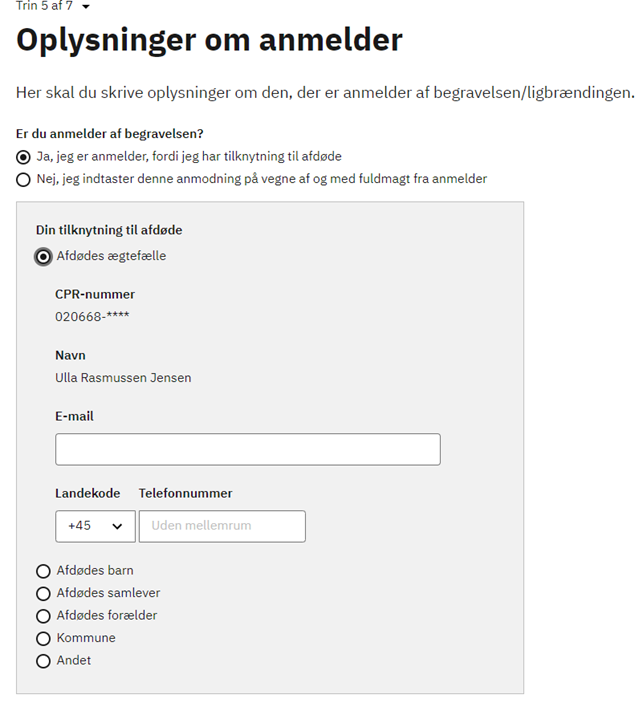
Task: Click the Telefonnummer input field
Action: click(x=222, y=526)
